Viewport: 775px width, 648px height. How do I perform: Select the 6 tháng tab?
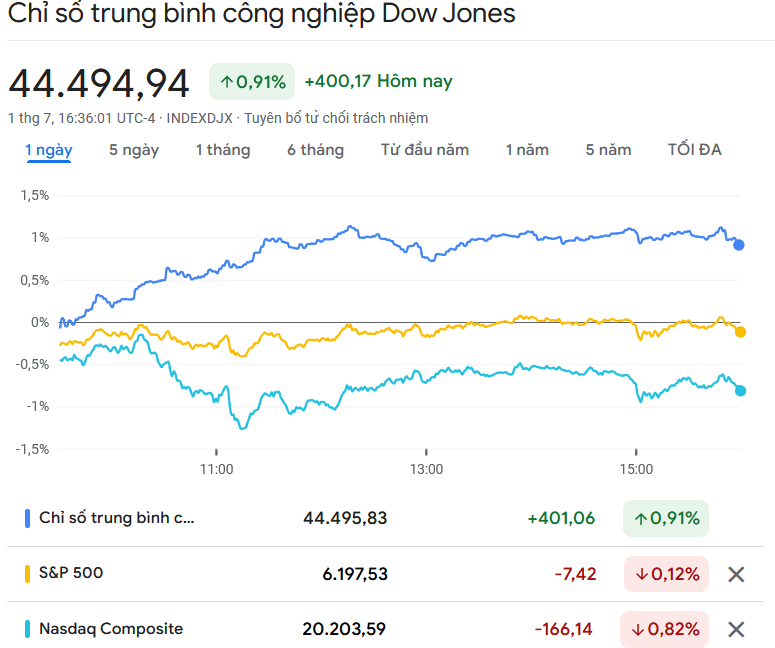tap(315, 150)
